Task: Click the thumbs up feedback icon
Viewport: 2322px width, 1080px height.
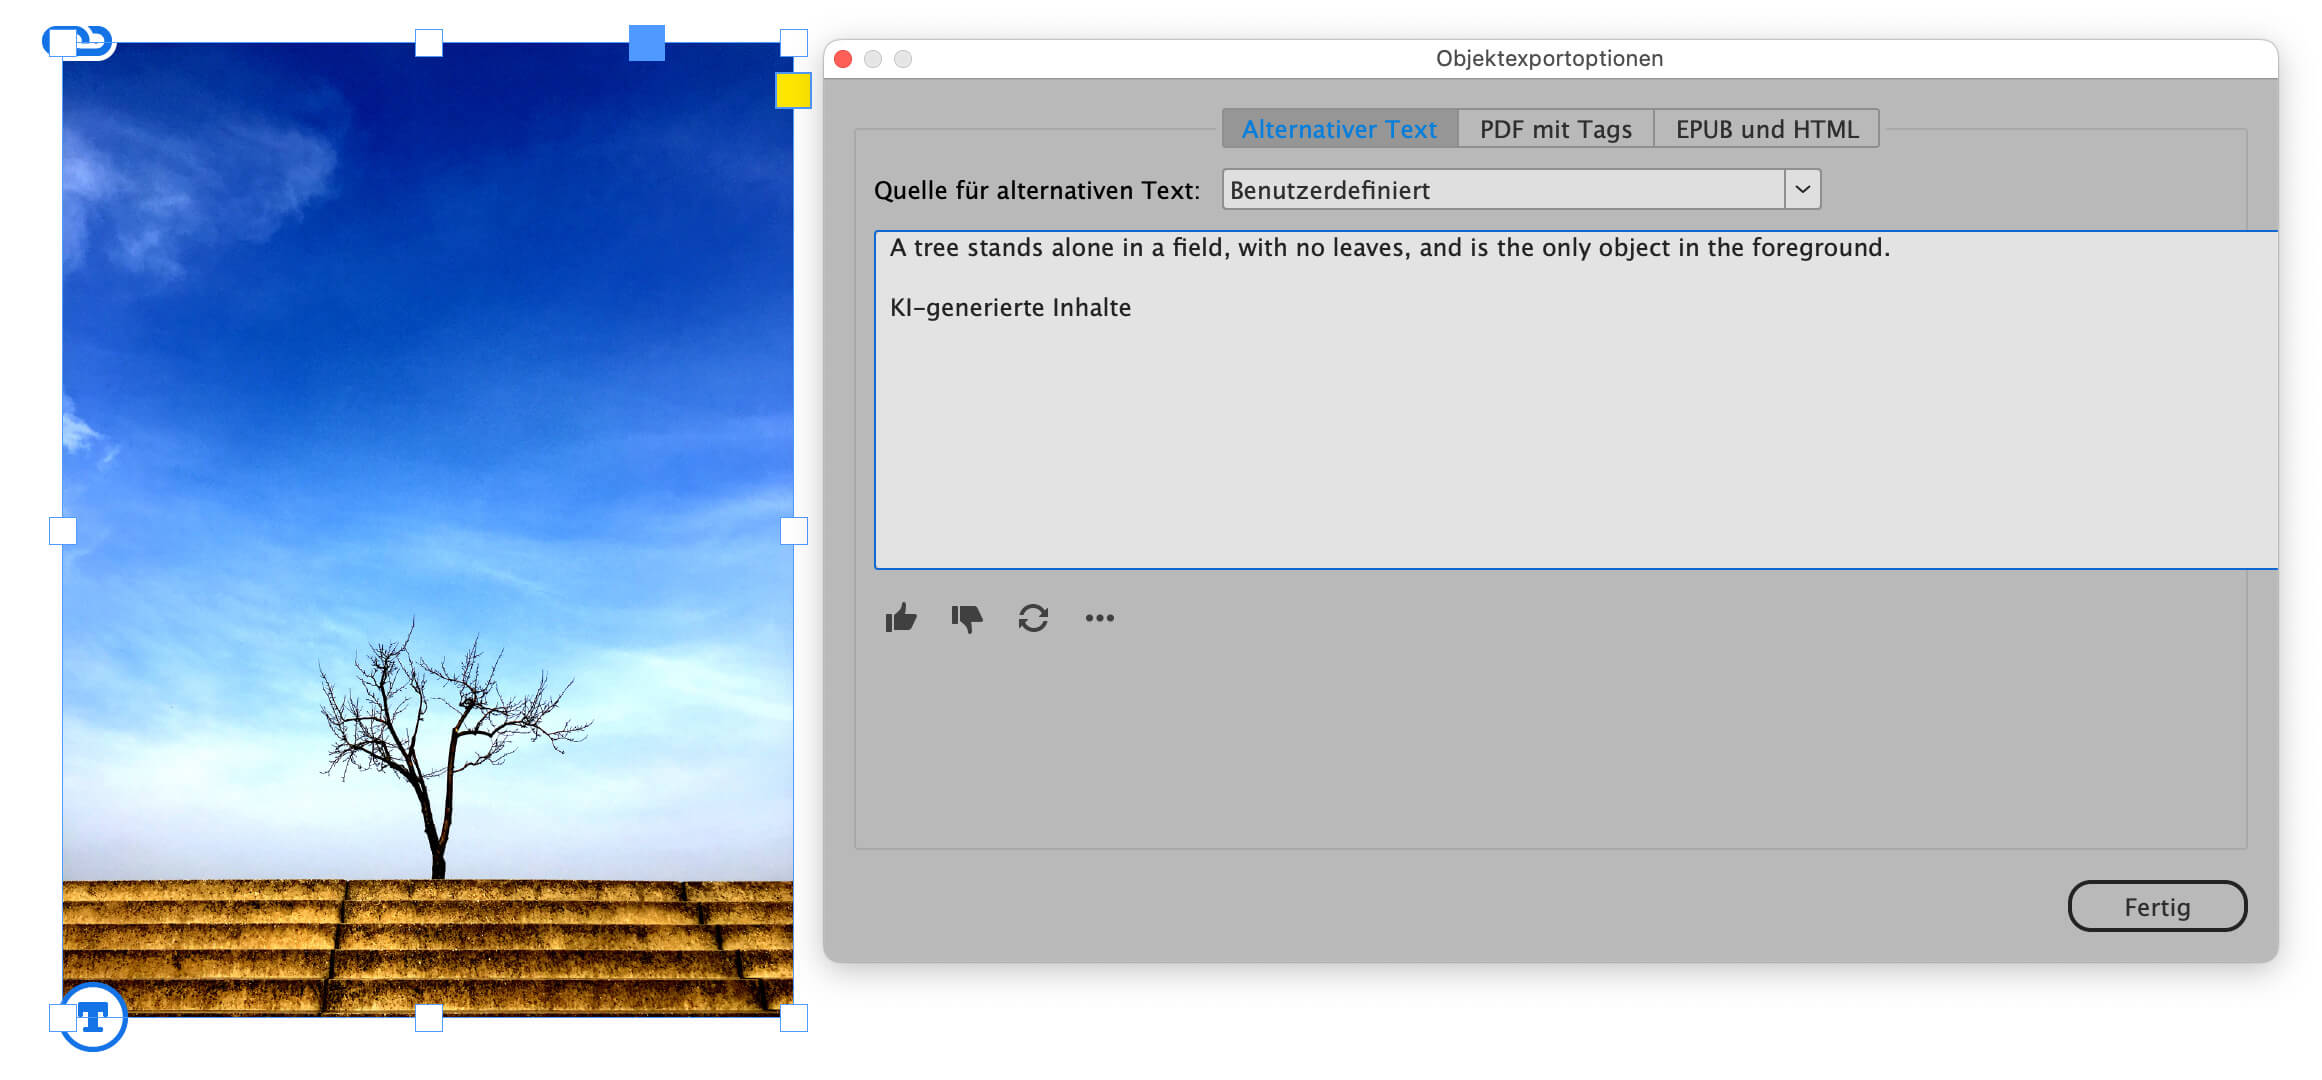Action: [901, 618]
